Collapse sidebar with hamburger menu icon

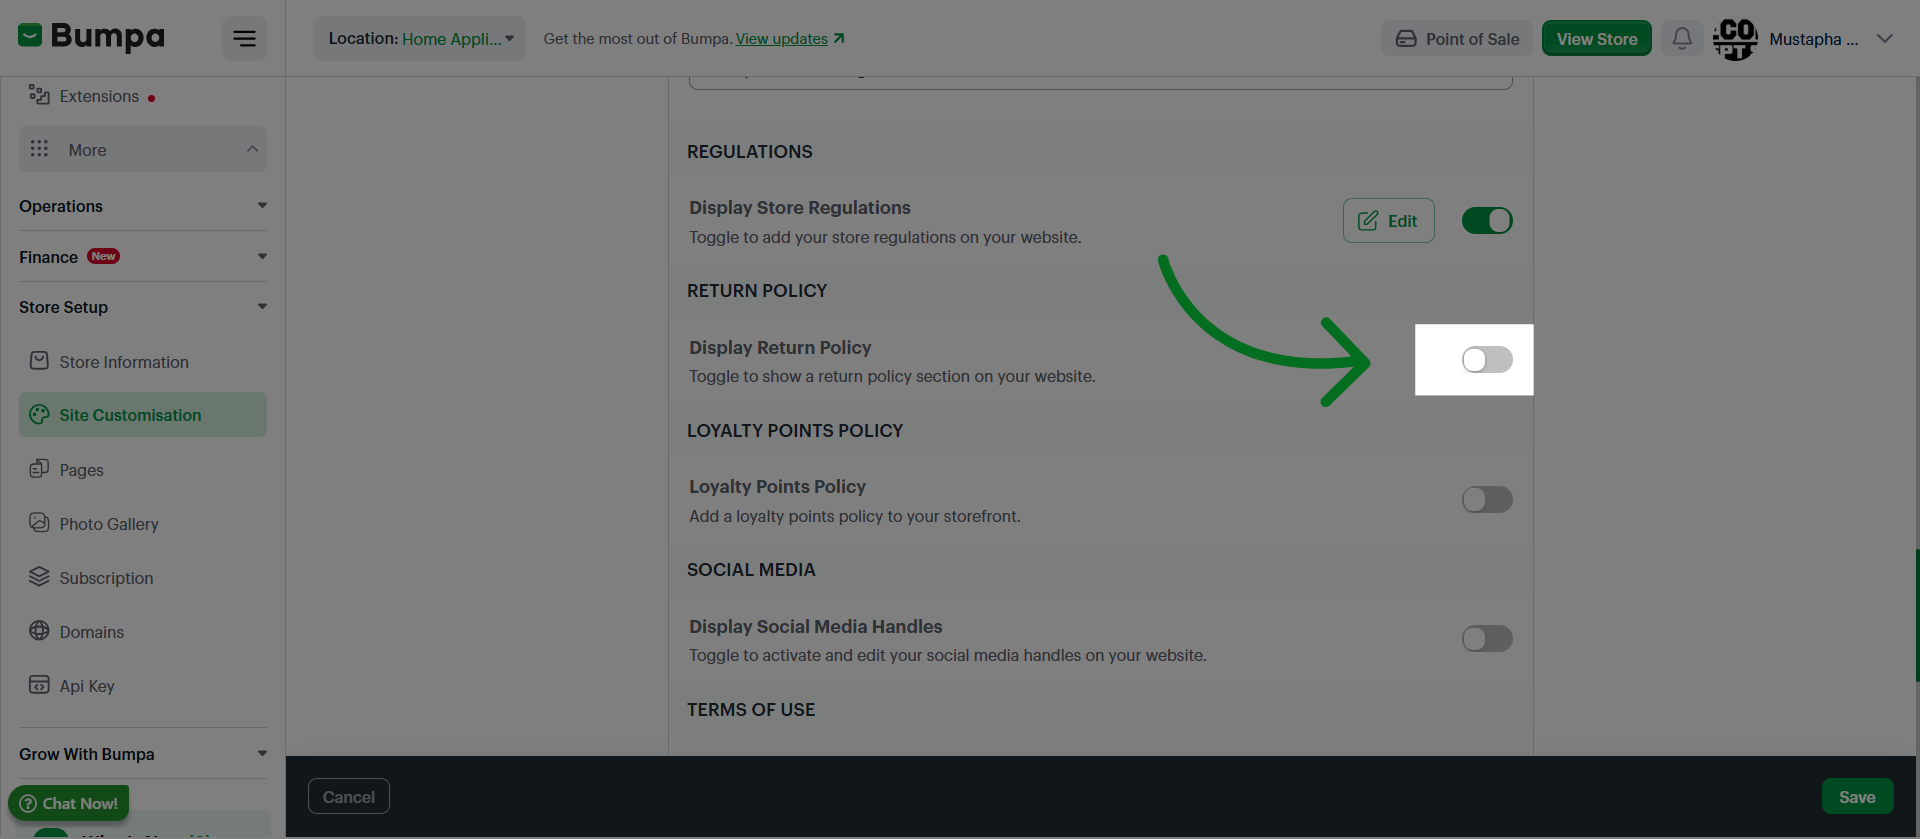[x=244, y=39]
